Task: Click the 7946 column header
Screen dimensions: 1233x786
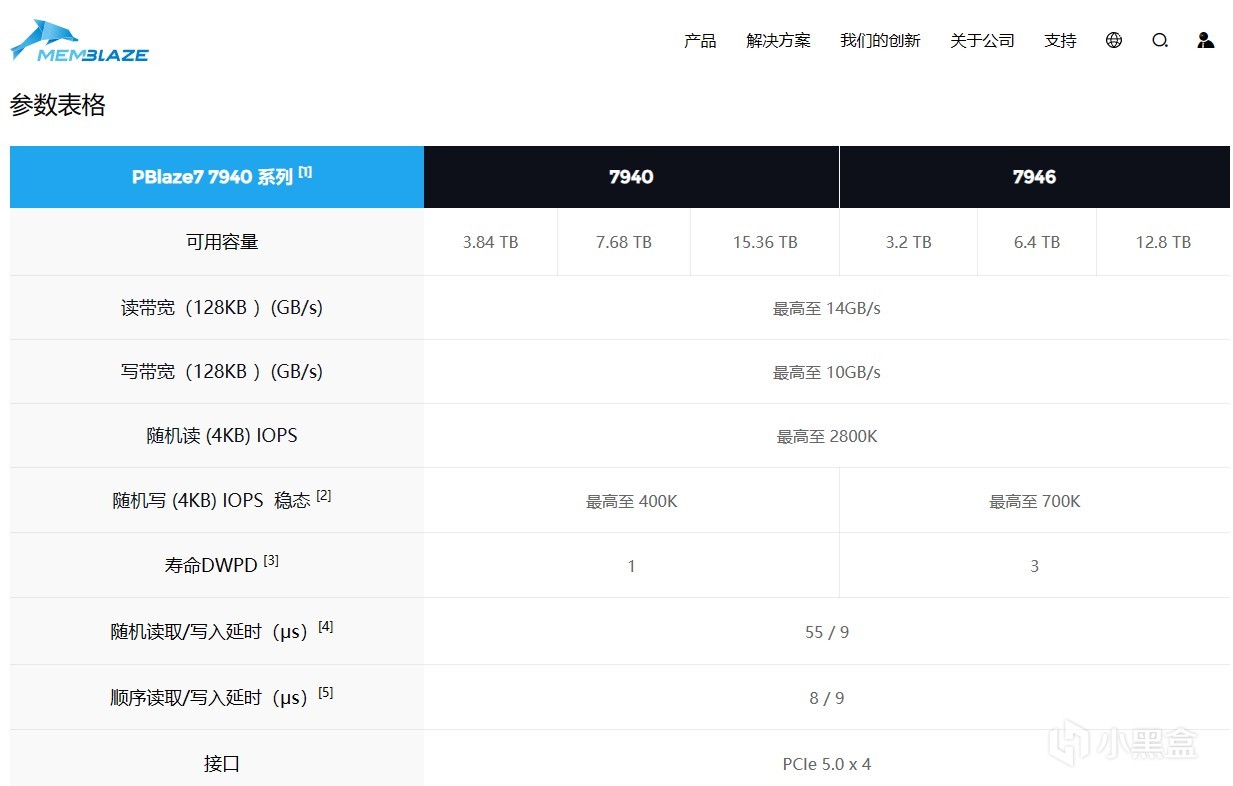Action: click(1034, 177)
